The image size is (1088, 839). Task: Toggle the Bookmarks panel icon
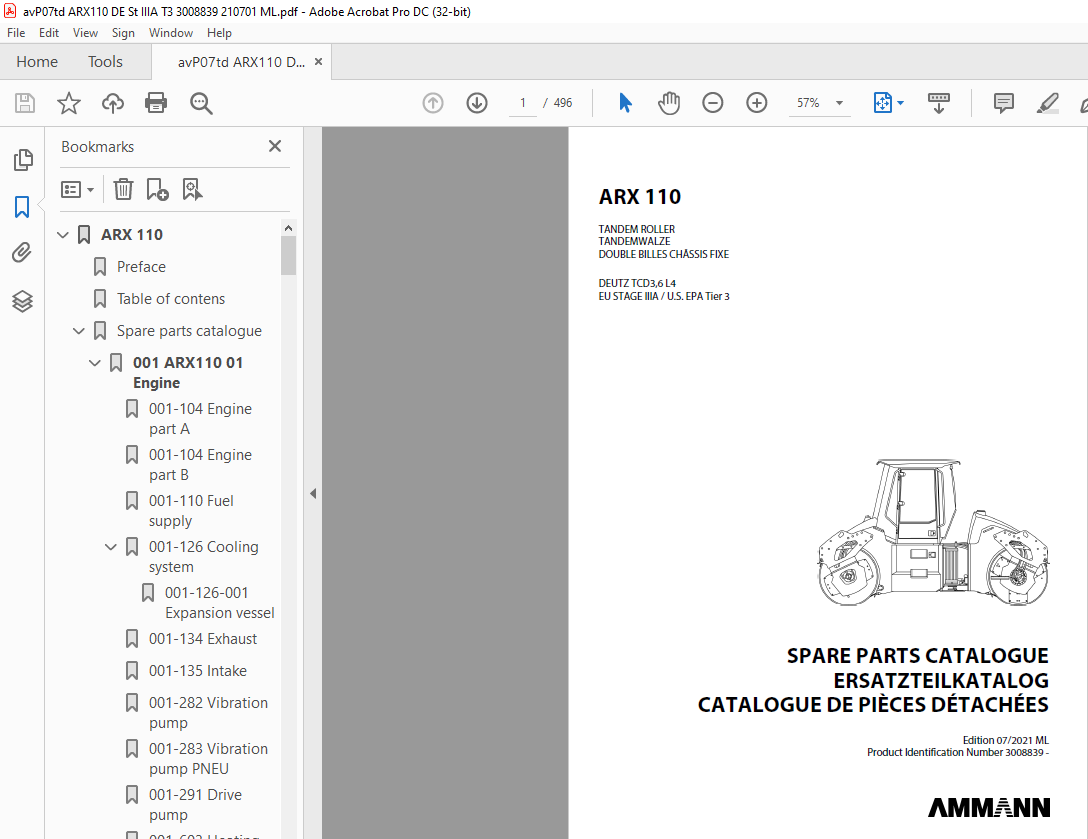22,207
